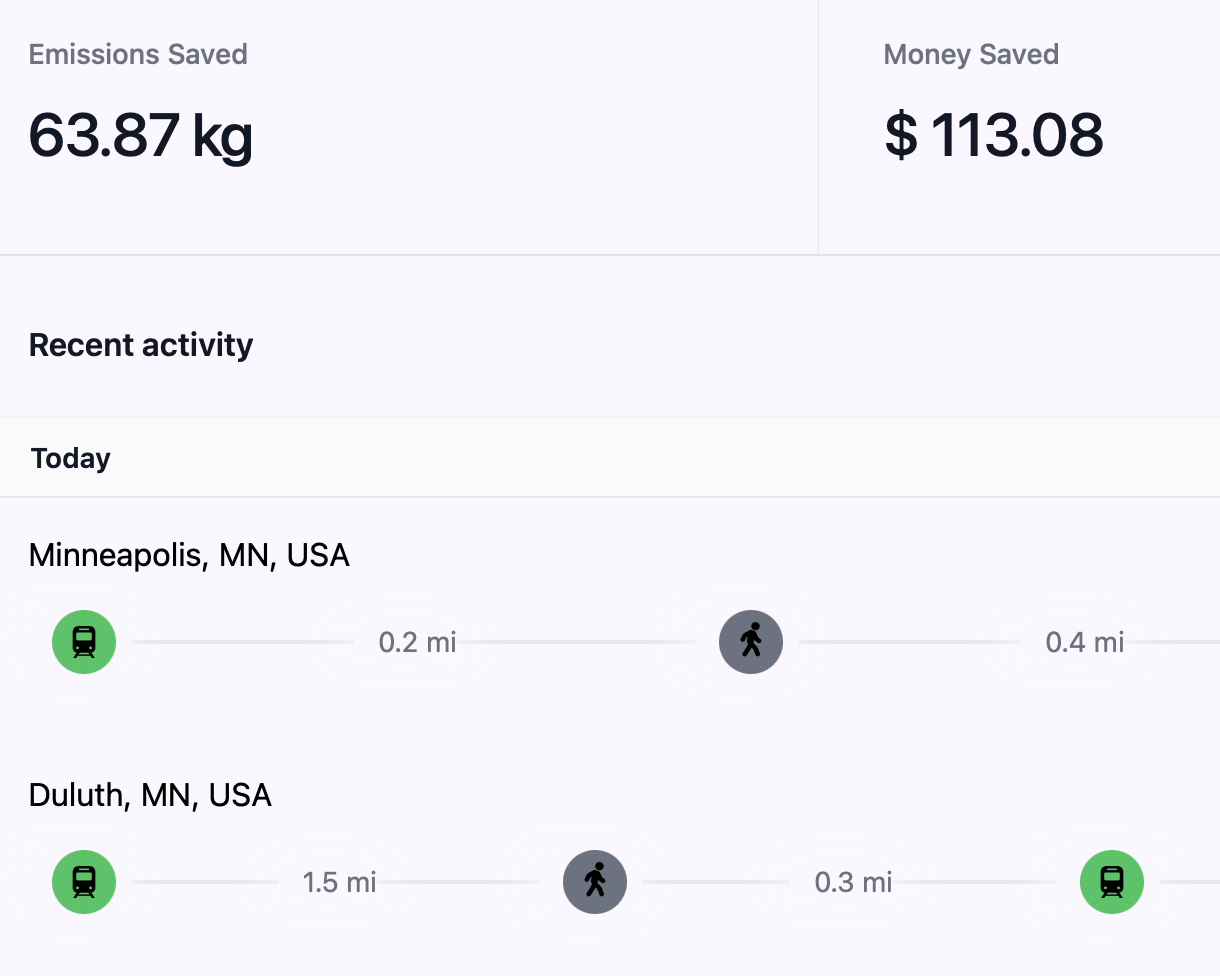Image resolution: width=1220 pixels, height=976 pixels.
Task: Click the line between Minneapolis train icon and 0.2 mi
Action: pos(242,642)
